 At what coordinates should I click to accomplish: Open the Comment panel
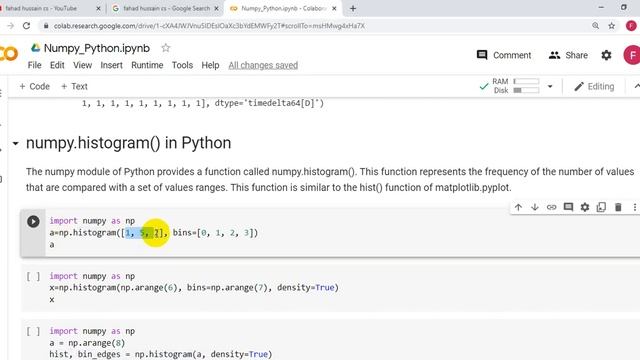coord(504,55)
